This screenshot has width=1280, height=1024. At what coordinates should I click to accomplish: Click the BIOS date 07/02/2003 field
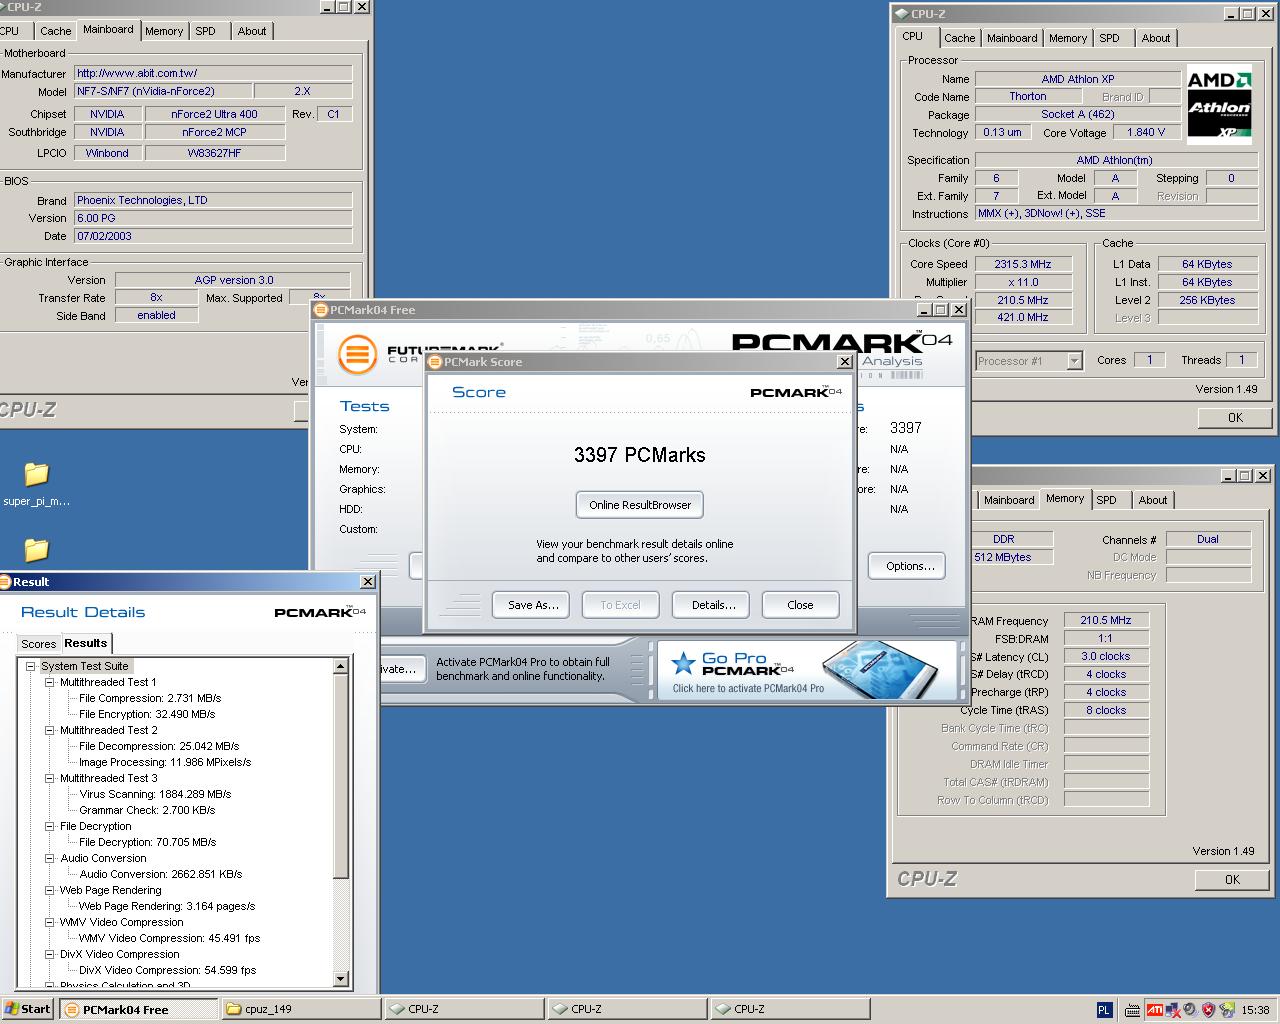click(x=213, y=236)
